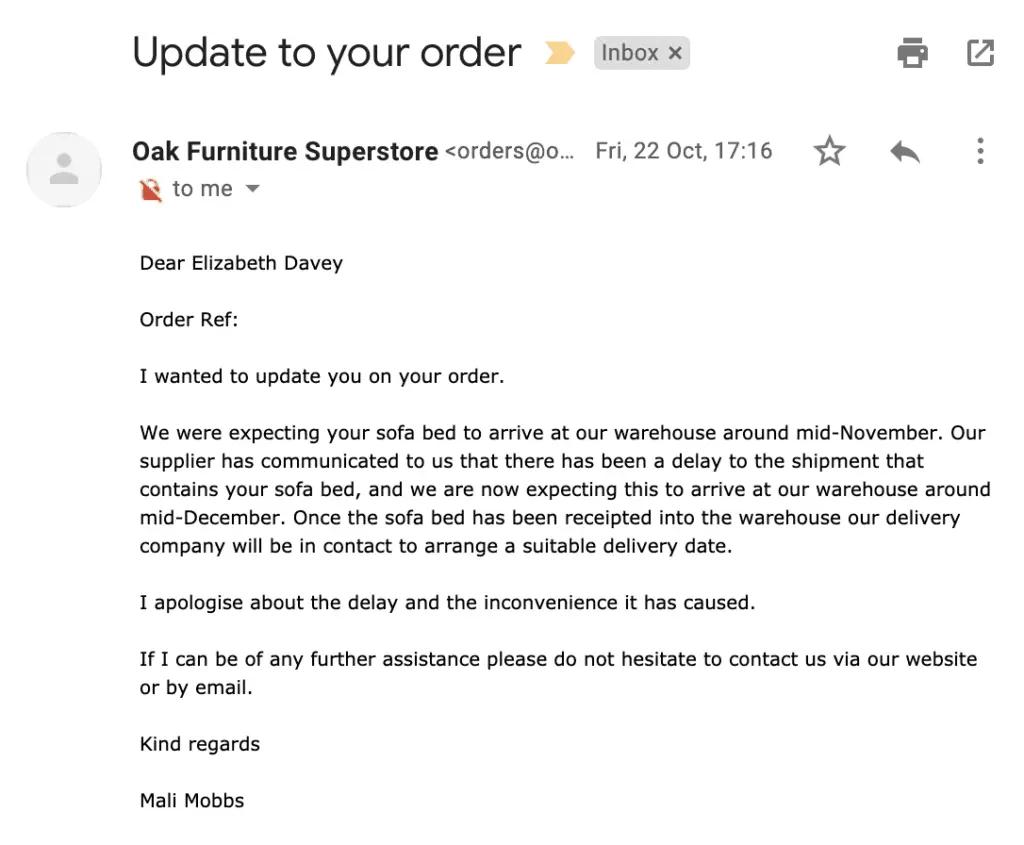Click the sender's profile avatar
Image resolution: width=1024 pixels, height=845 pixels.
64,170
